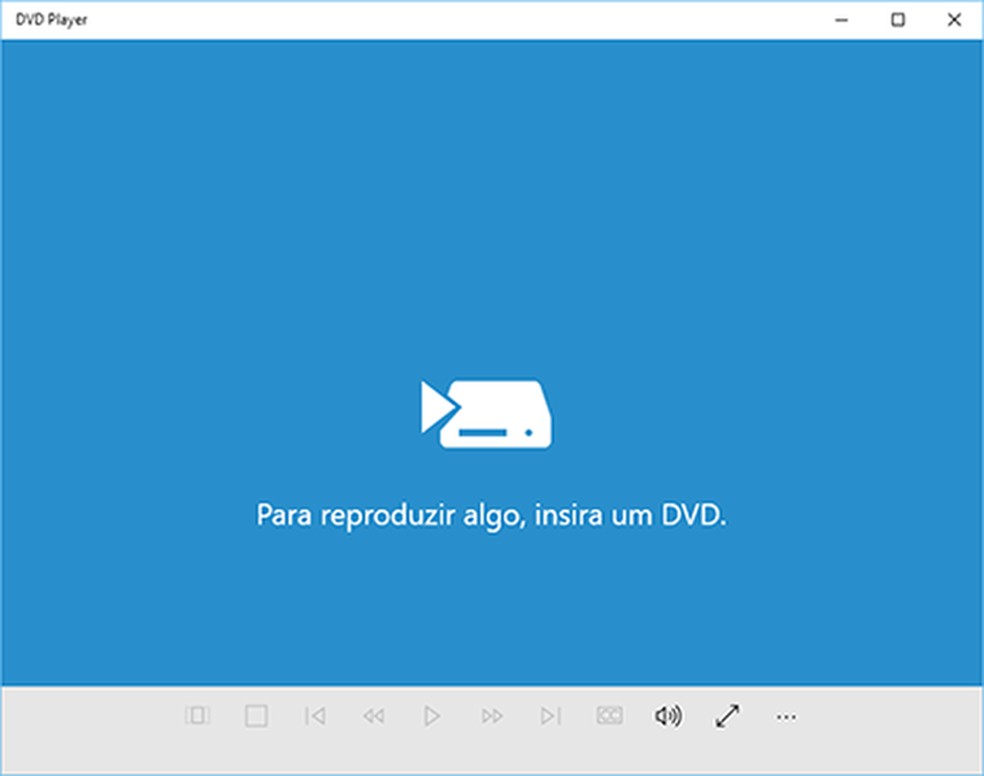
Task: Toggle closed captions with the CC icon
Action: point(610,716)
